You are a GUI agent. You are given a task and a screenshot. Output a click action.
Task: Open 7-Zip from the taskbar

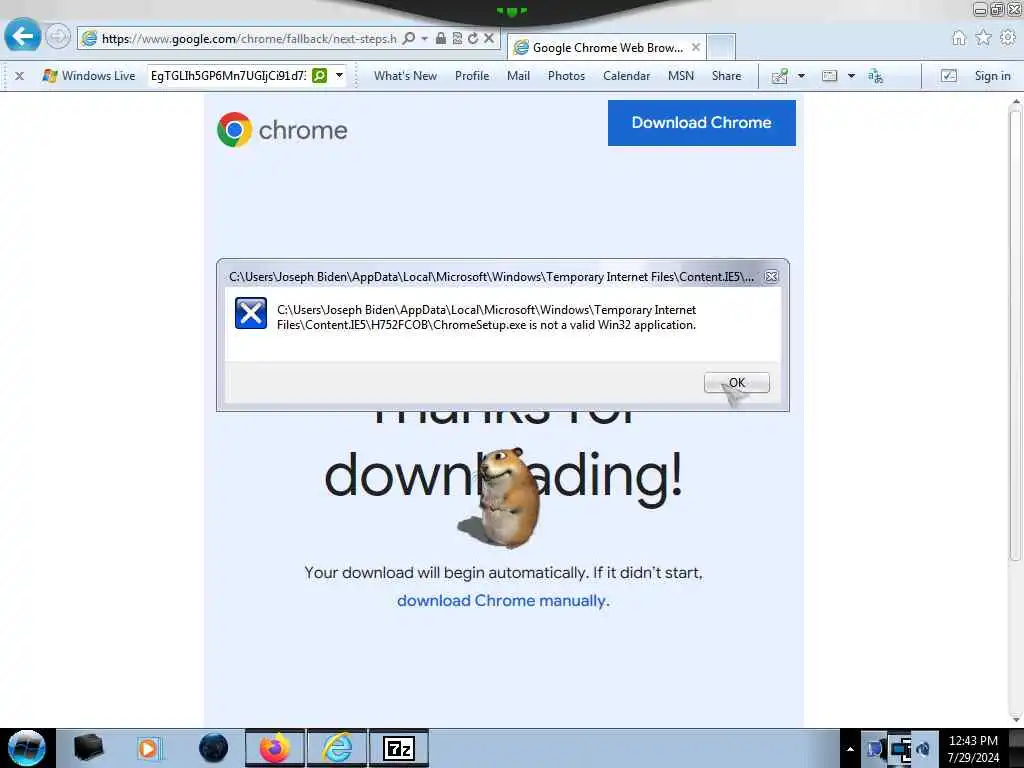(x=399, y=748)
